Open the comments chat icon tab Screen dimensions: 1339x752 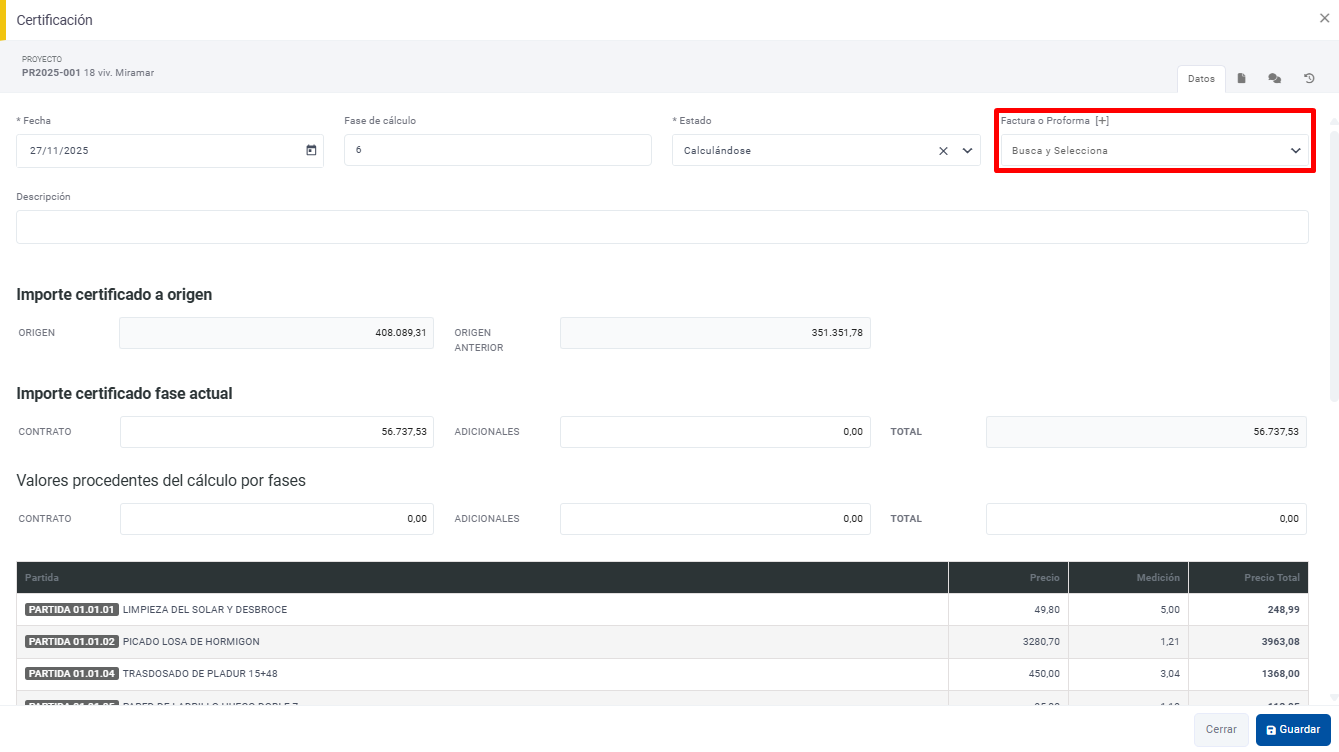(x=1274, y=78)
